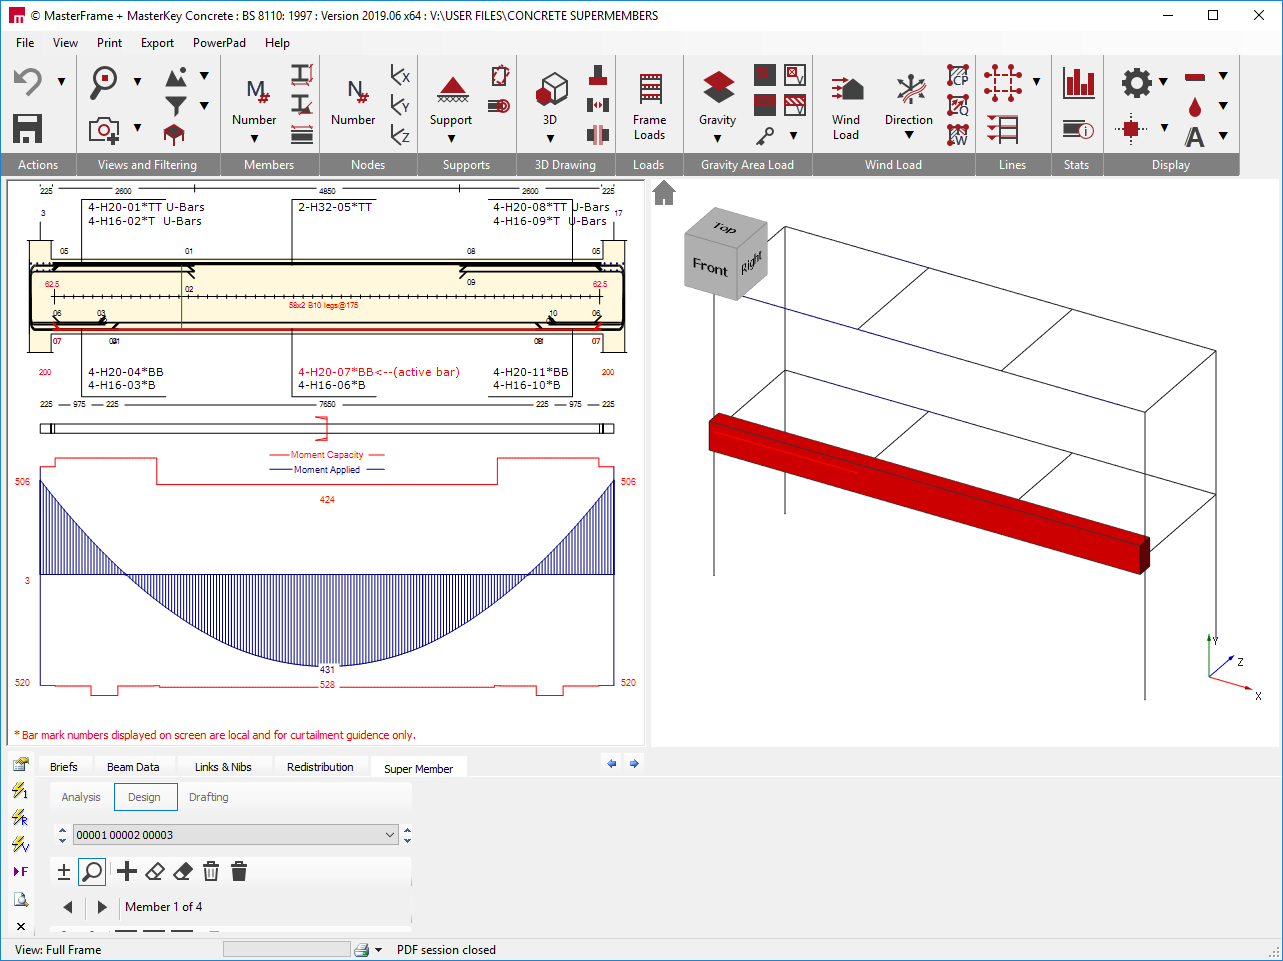Click the Stats bar chart icon
Screen dimensions: 1283x961
tap(1079, 83)
